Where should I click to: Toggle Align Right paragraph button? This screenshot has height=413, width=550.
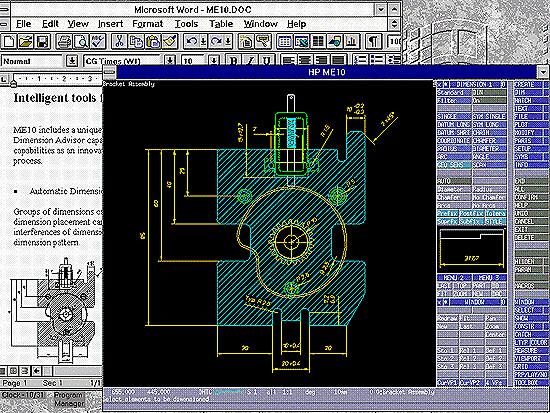pyautogui.click(x=322, y=60)
